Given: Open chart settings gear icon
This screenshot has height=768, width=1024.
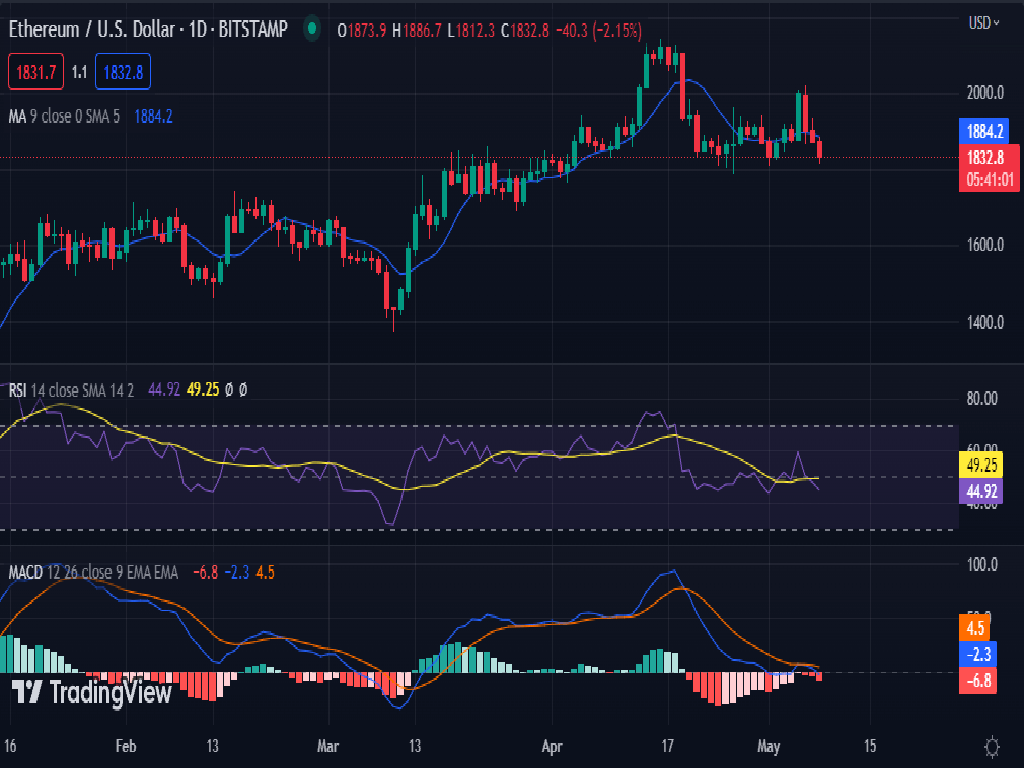Looking at the screenshot, I should coord(993,746).
